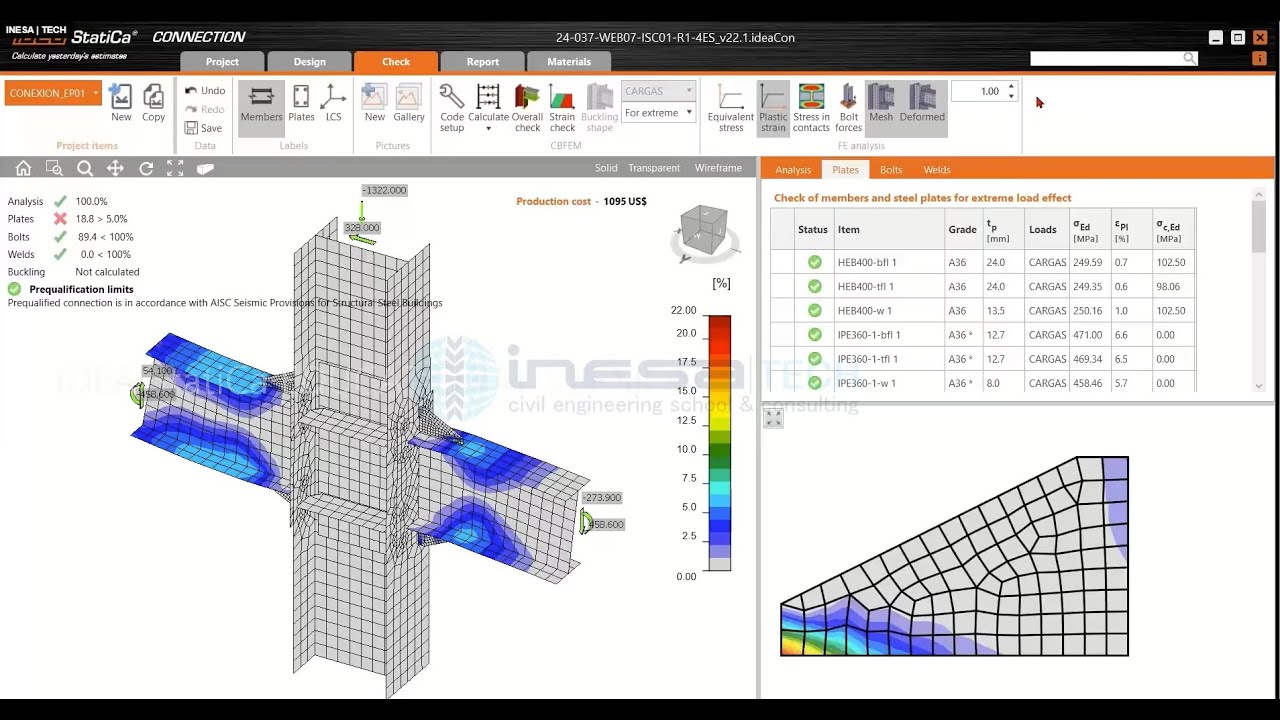Image resolution: width=1280 pixels, height=720 pixels.
Task: Switch to the Bolts results tab
Action: tap(891, 170)
